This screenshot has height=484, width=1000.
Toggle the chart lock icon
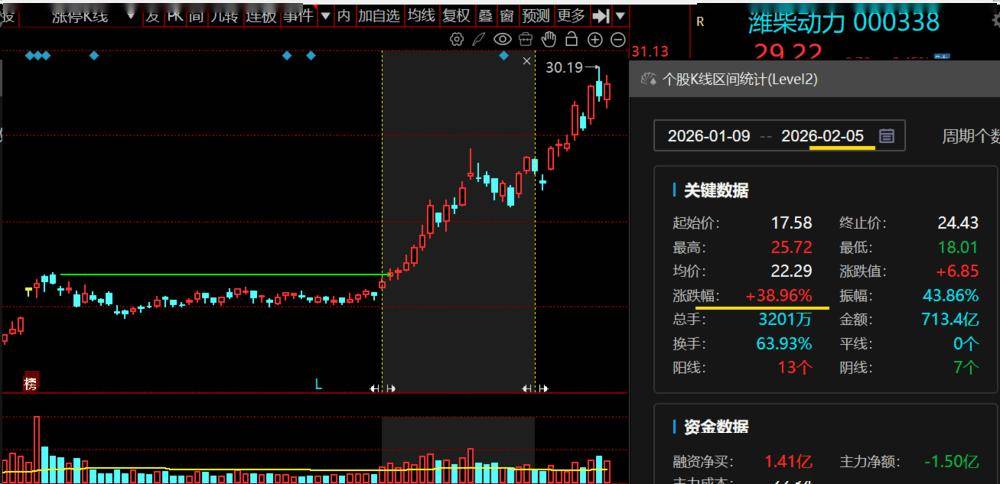point(571,40)
